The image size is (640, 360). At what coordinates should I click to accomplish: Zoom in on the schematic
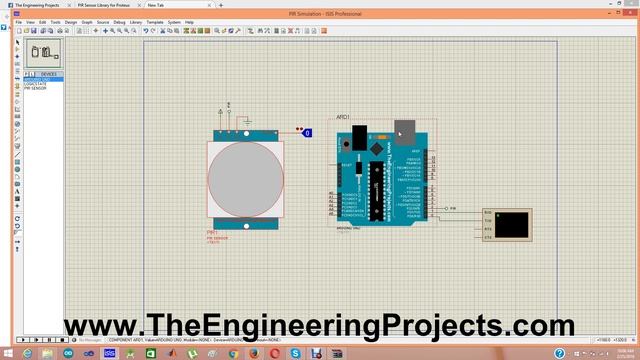point(113,31)
